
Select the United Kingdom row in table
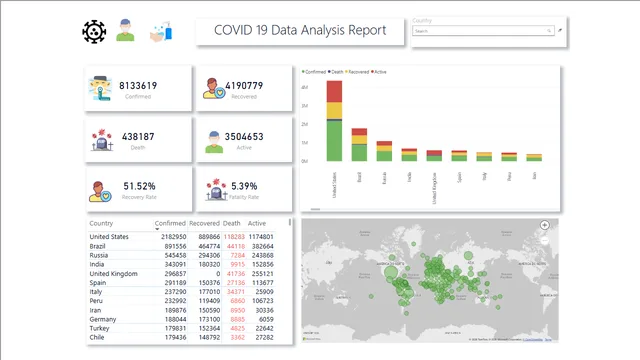coord(182,273)
